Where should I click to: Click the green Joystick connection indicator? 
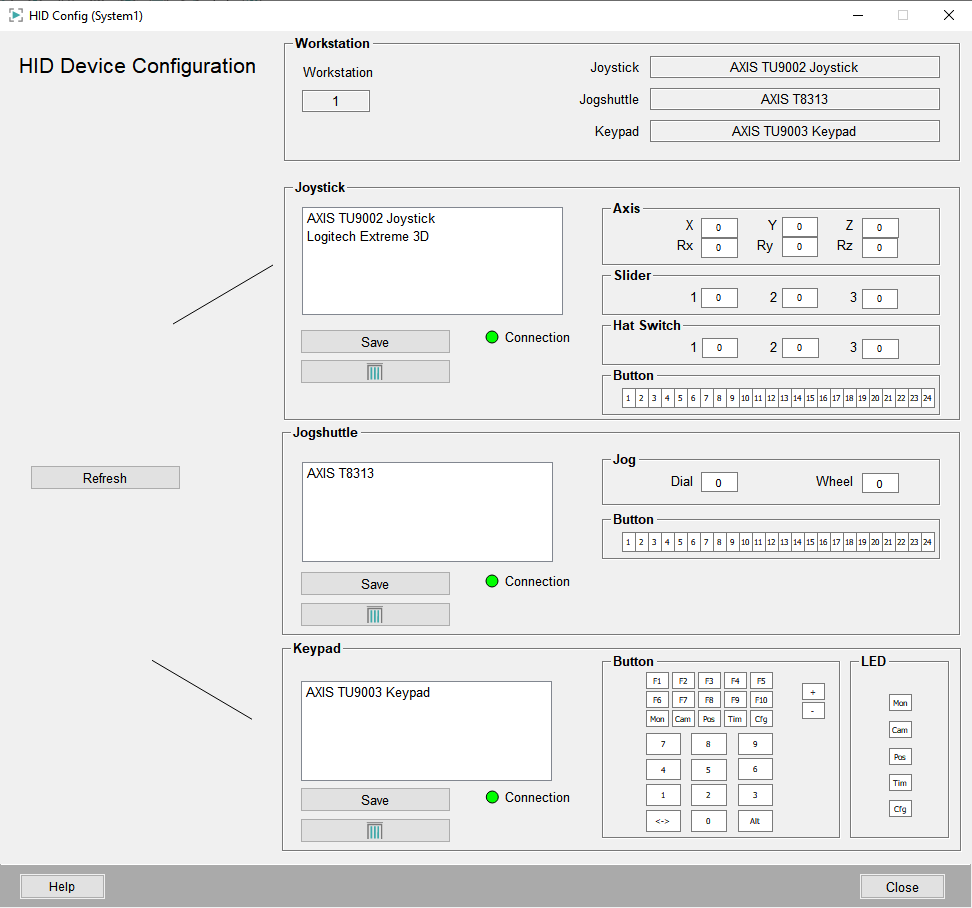tap(492, 338)
